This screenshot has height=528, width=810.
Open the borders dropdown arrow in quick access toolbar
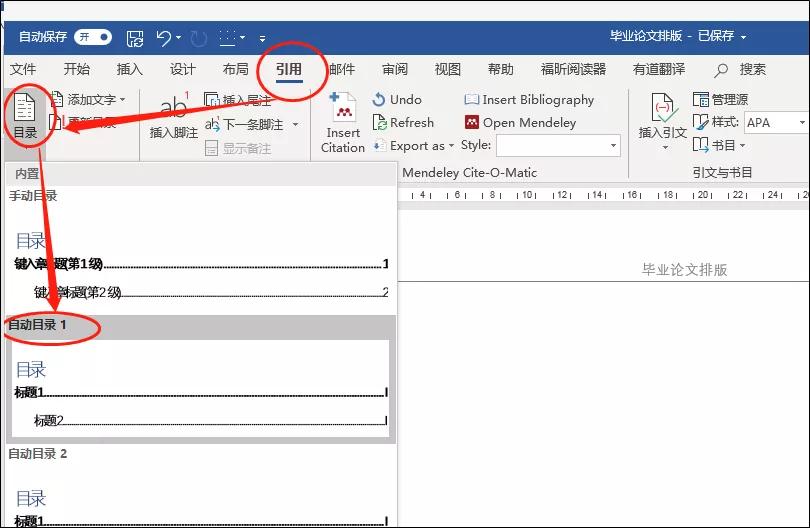tap(242, 38)
